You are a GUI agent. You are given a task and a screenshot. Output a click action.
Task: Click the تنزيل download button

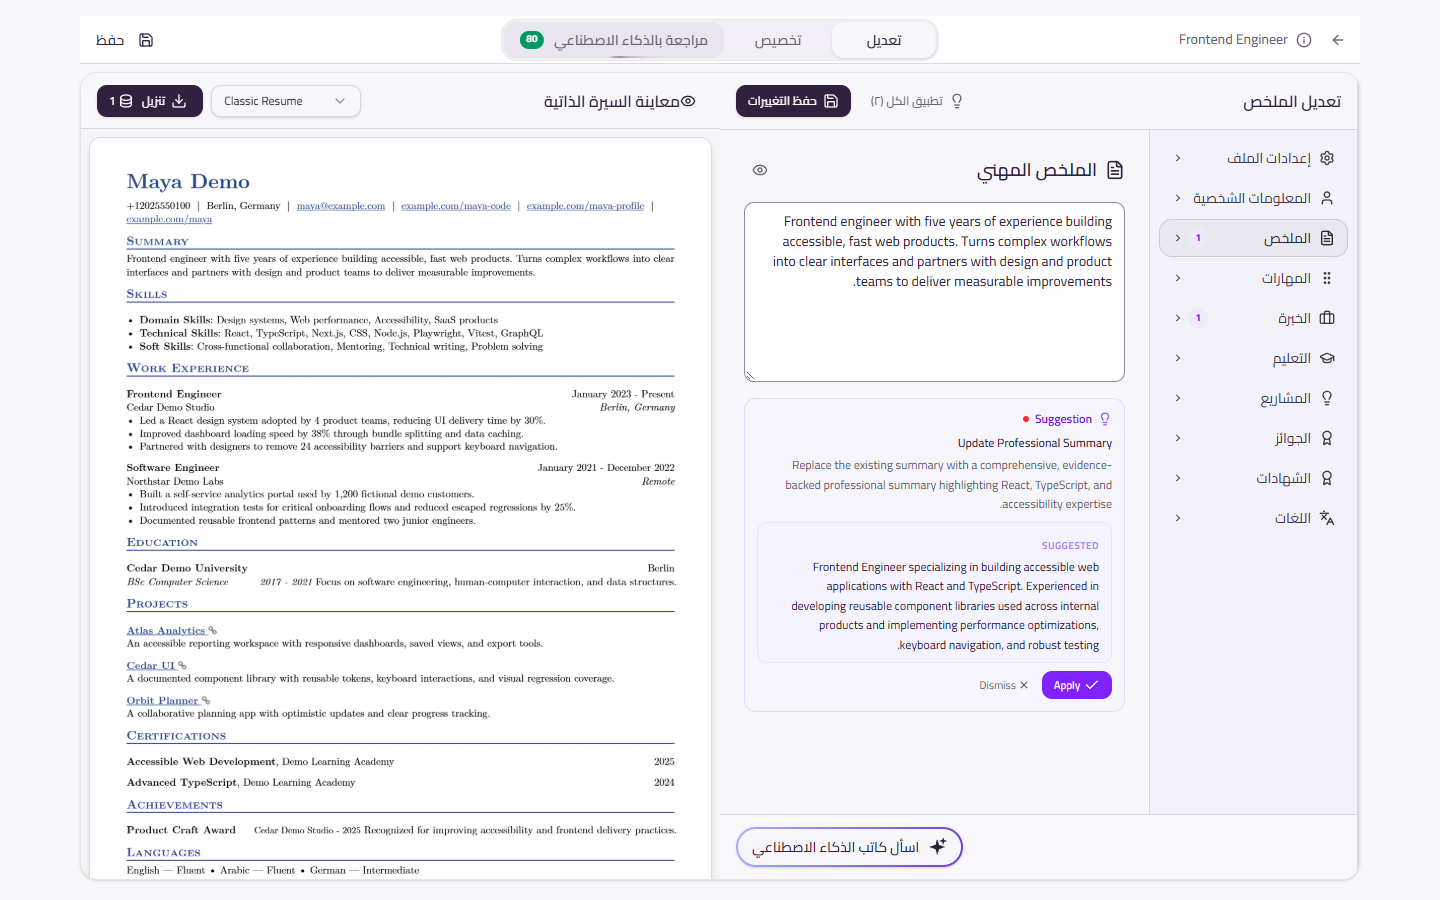[150, 101]
